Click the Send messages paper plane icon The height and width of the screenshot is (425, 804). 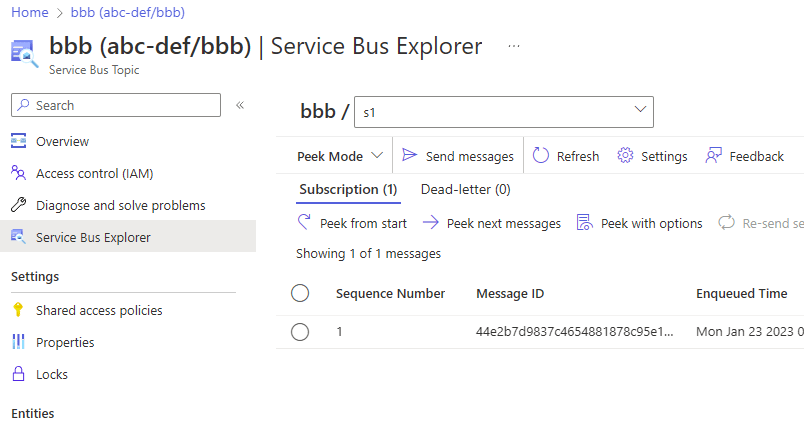click(409, 155)
